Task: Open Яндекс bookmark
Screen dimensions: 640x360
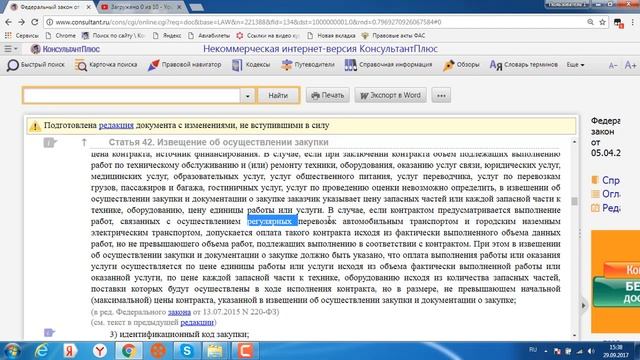Action: pos(167,36)
